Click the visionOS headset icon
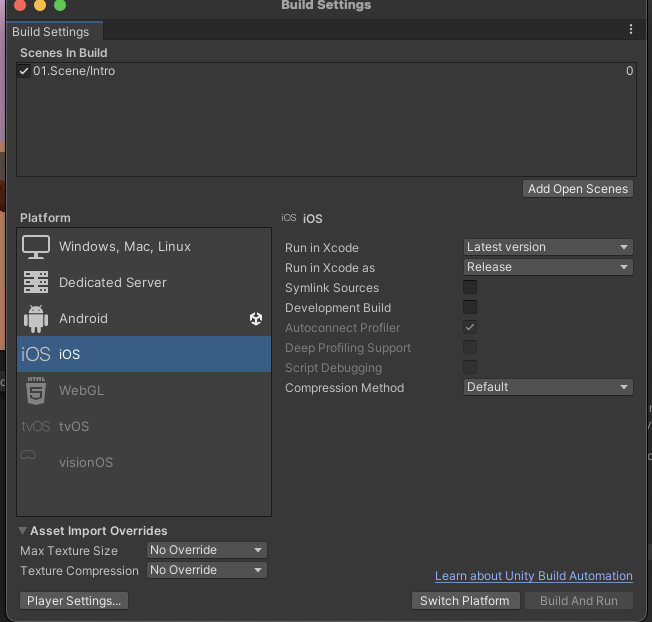 point(28,455)
